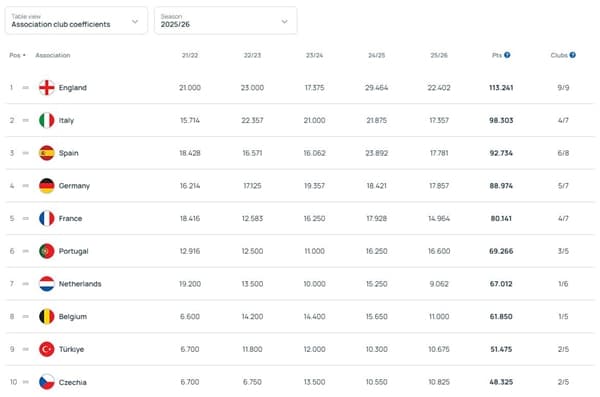Click the Pts info icon
The width and height of the screenshot is (600, 397).
[x=507, y=55]
